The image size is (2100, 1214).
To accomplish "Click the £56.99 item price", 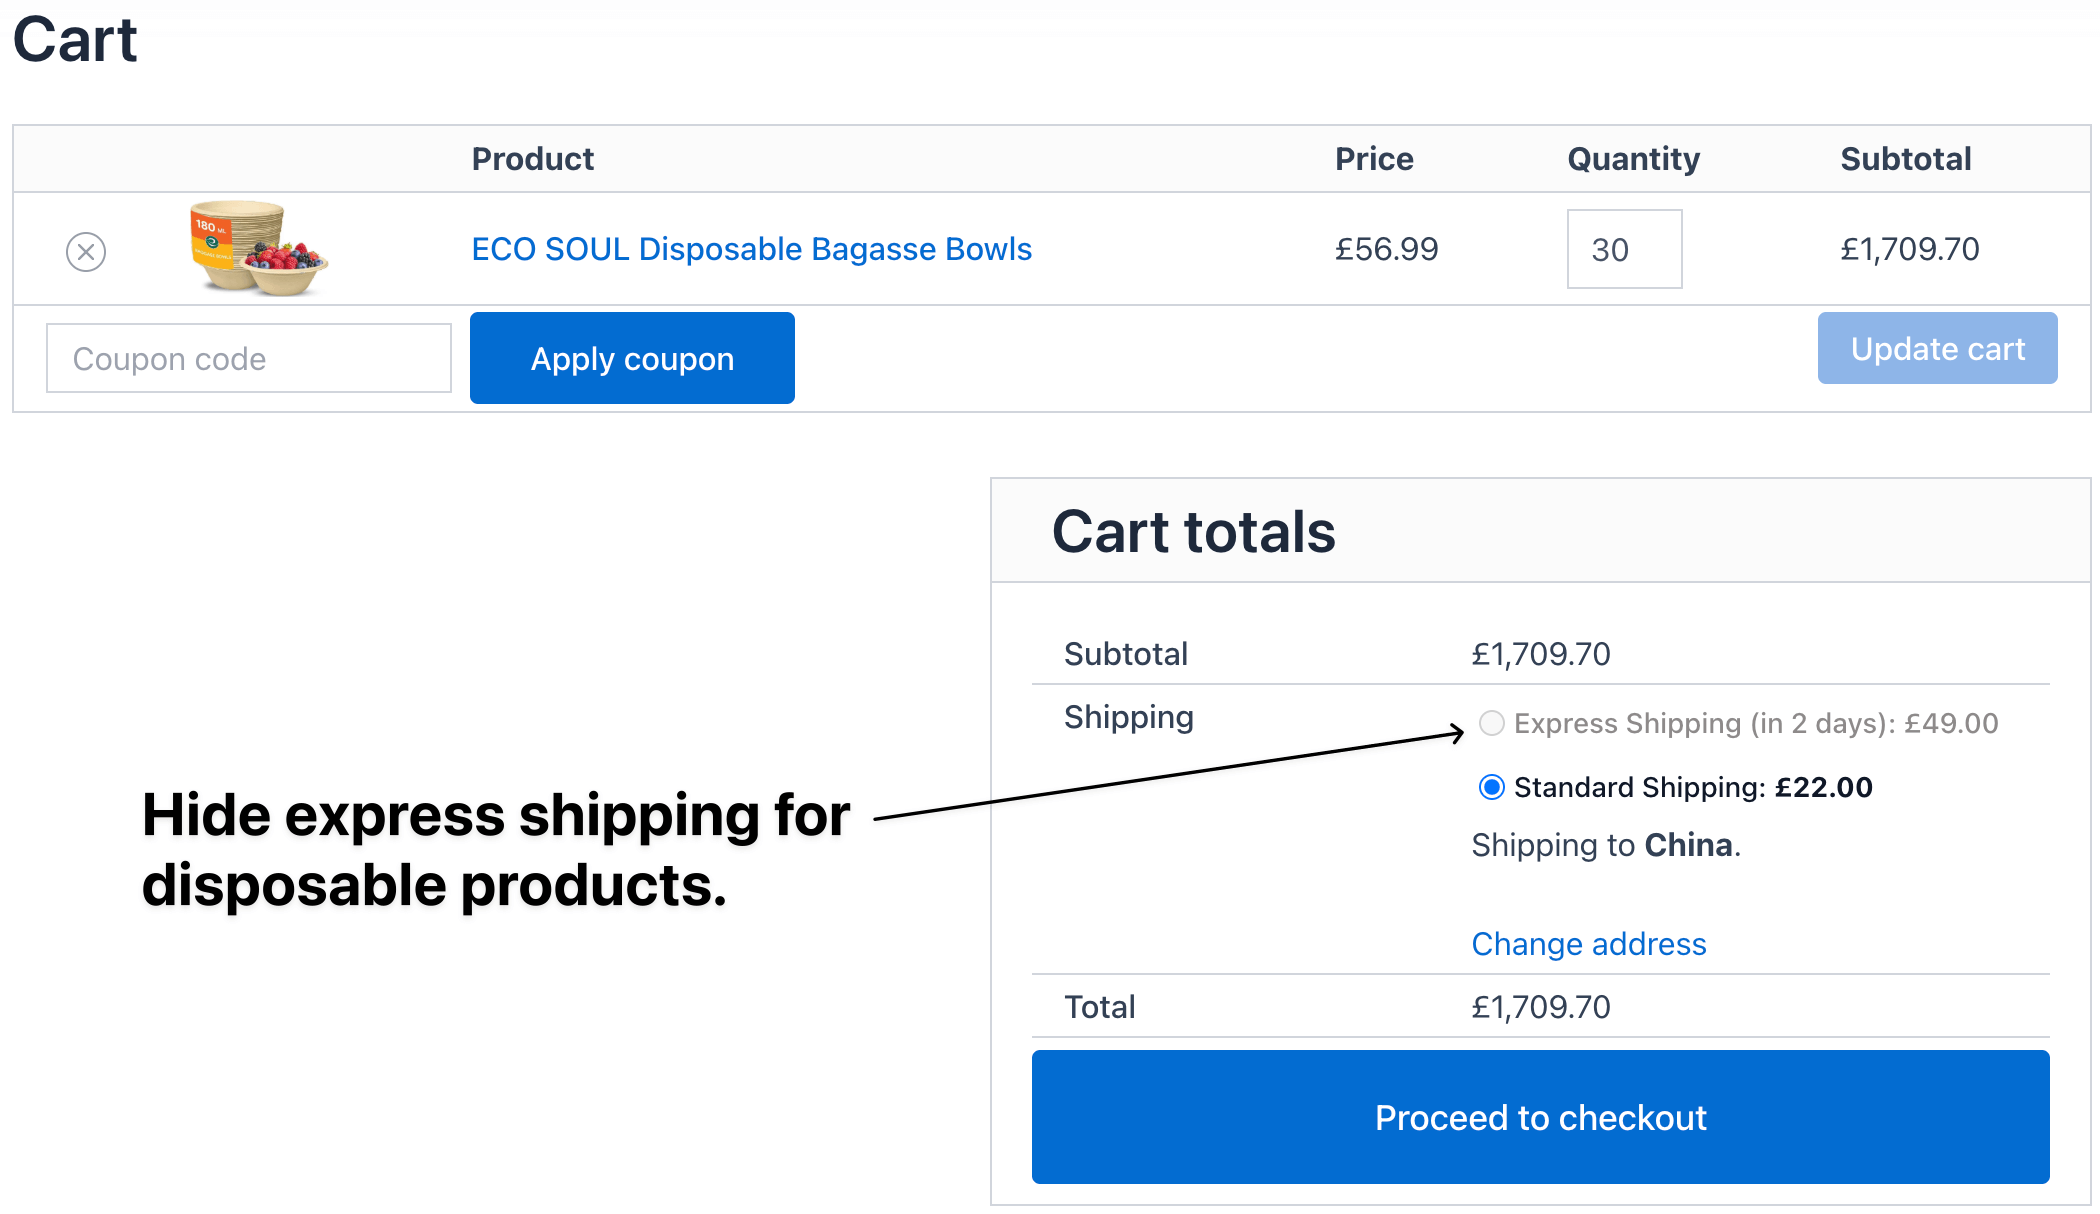I will click(x=1386, y=249).
